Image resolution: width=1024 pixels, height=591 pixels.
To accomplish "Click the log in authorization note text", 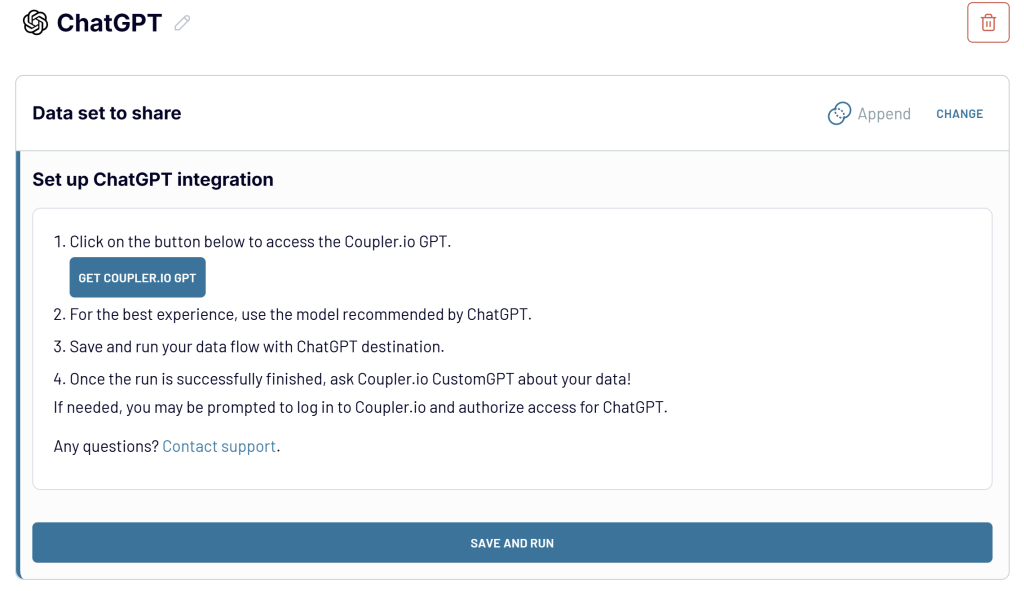I will click(x=360, y=407).
